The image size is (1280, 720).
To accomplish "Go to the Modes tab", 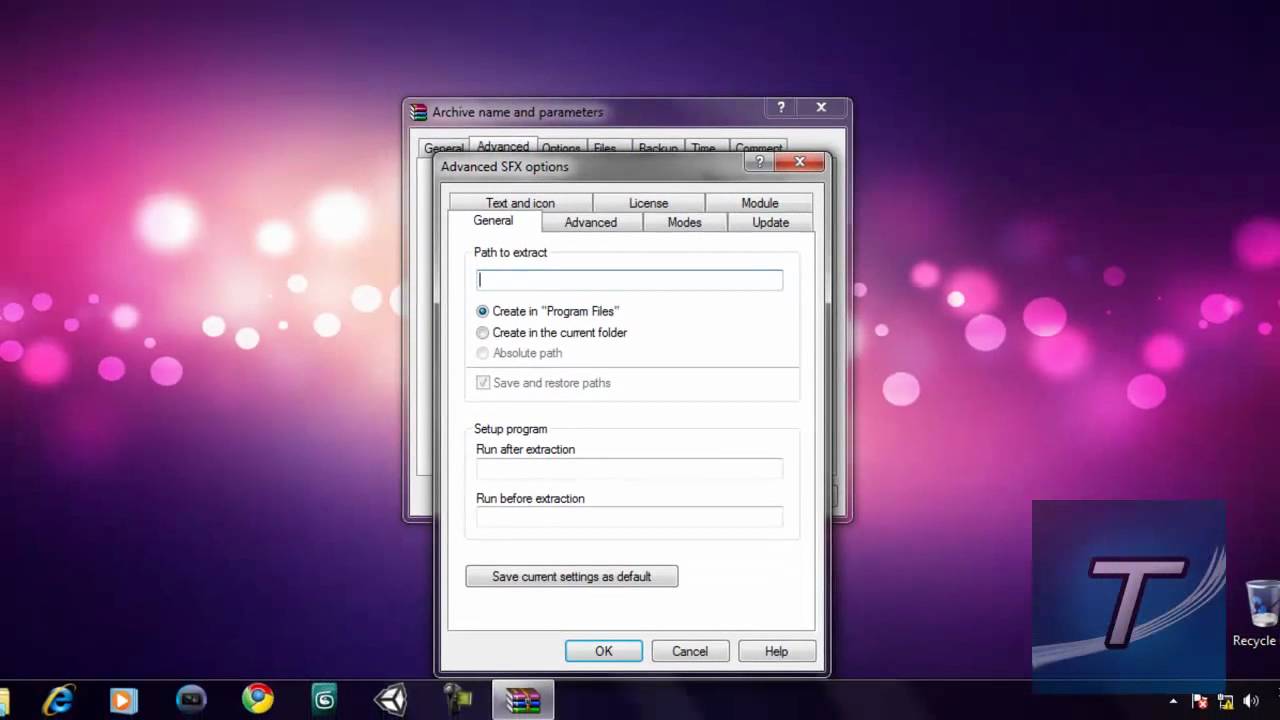I will [x=684, y=222].
